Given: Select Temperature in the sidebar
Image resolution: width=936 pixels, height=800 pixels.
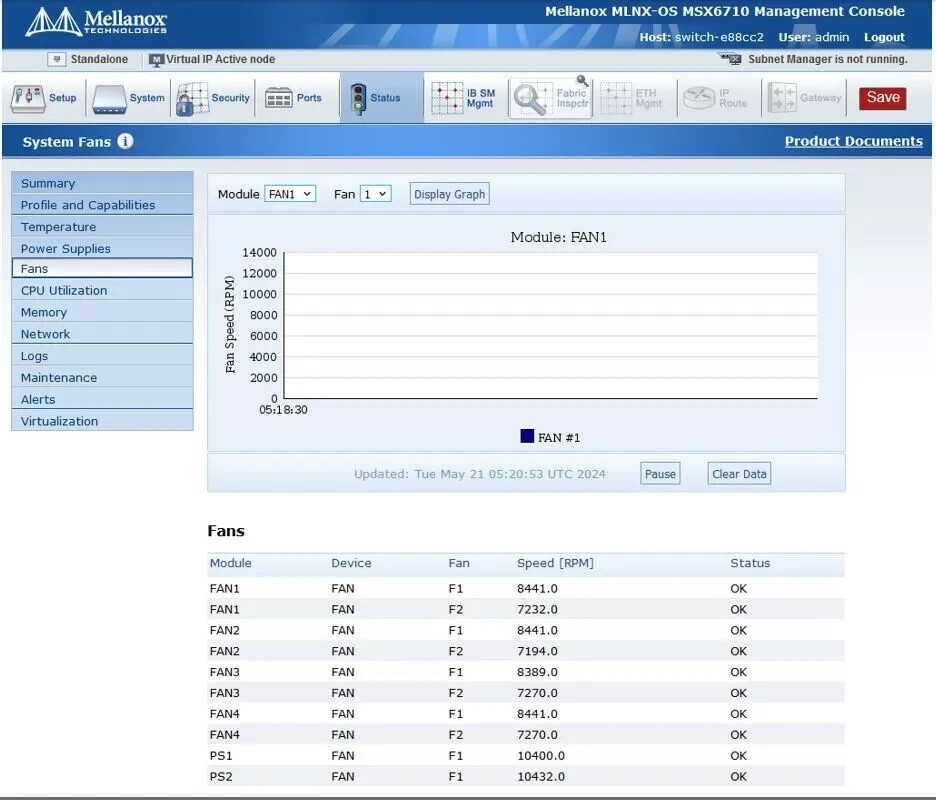Looking at the screenshot, I should pyautogui.click(x=102, y=227).
